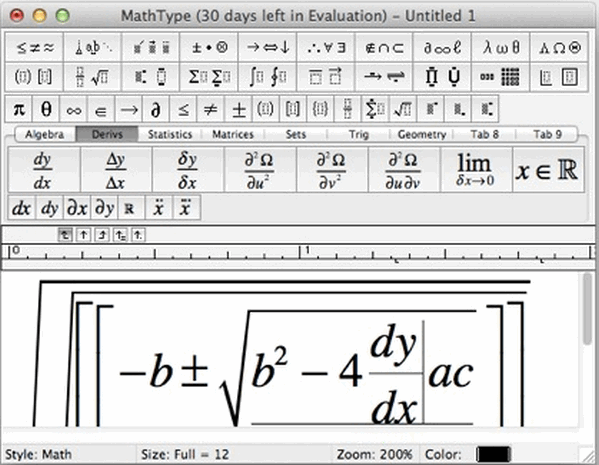The width and height of the screenshot is (599, 465).
Task: Select the right-aligned tab stop button
Action: pyautogui.click(x=102, y=235)
